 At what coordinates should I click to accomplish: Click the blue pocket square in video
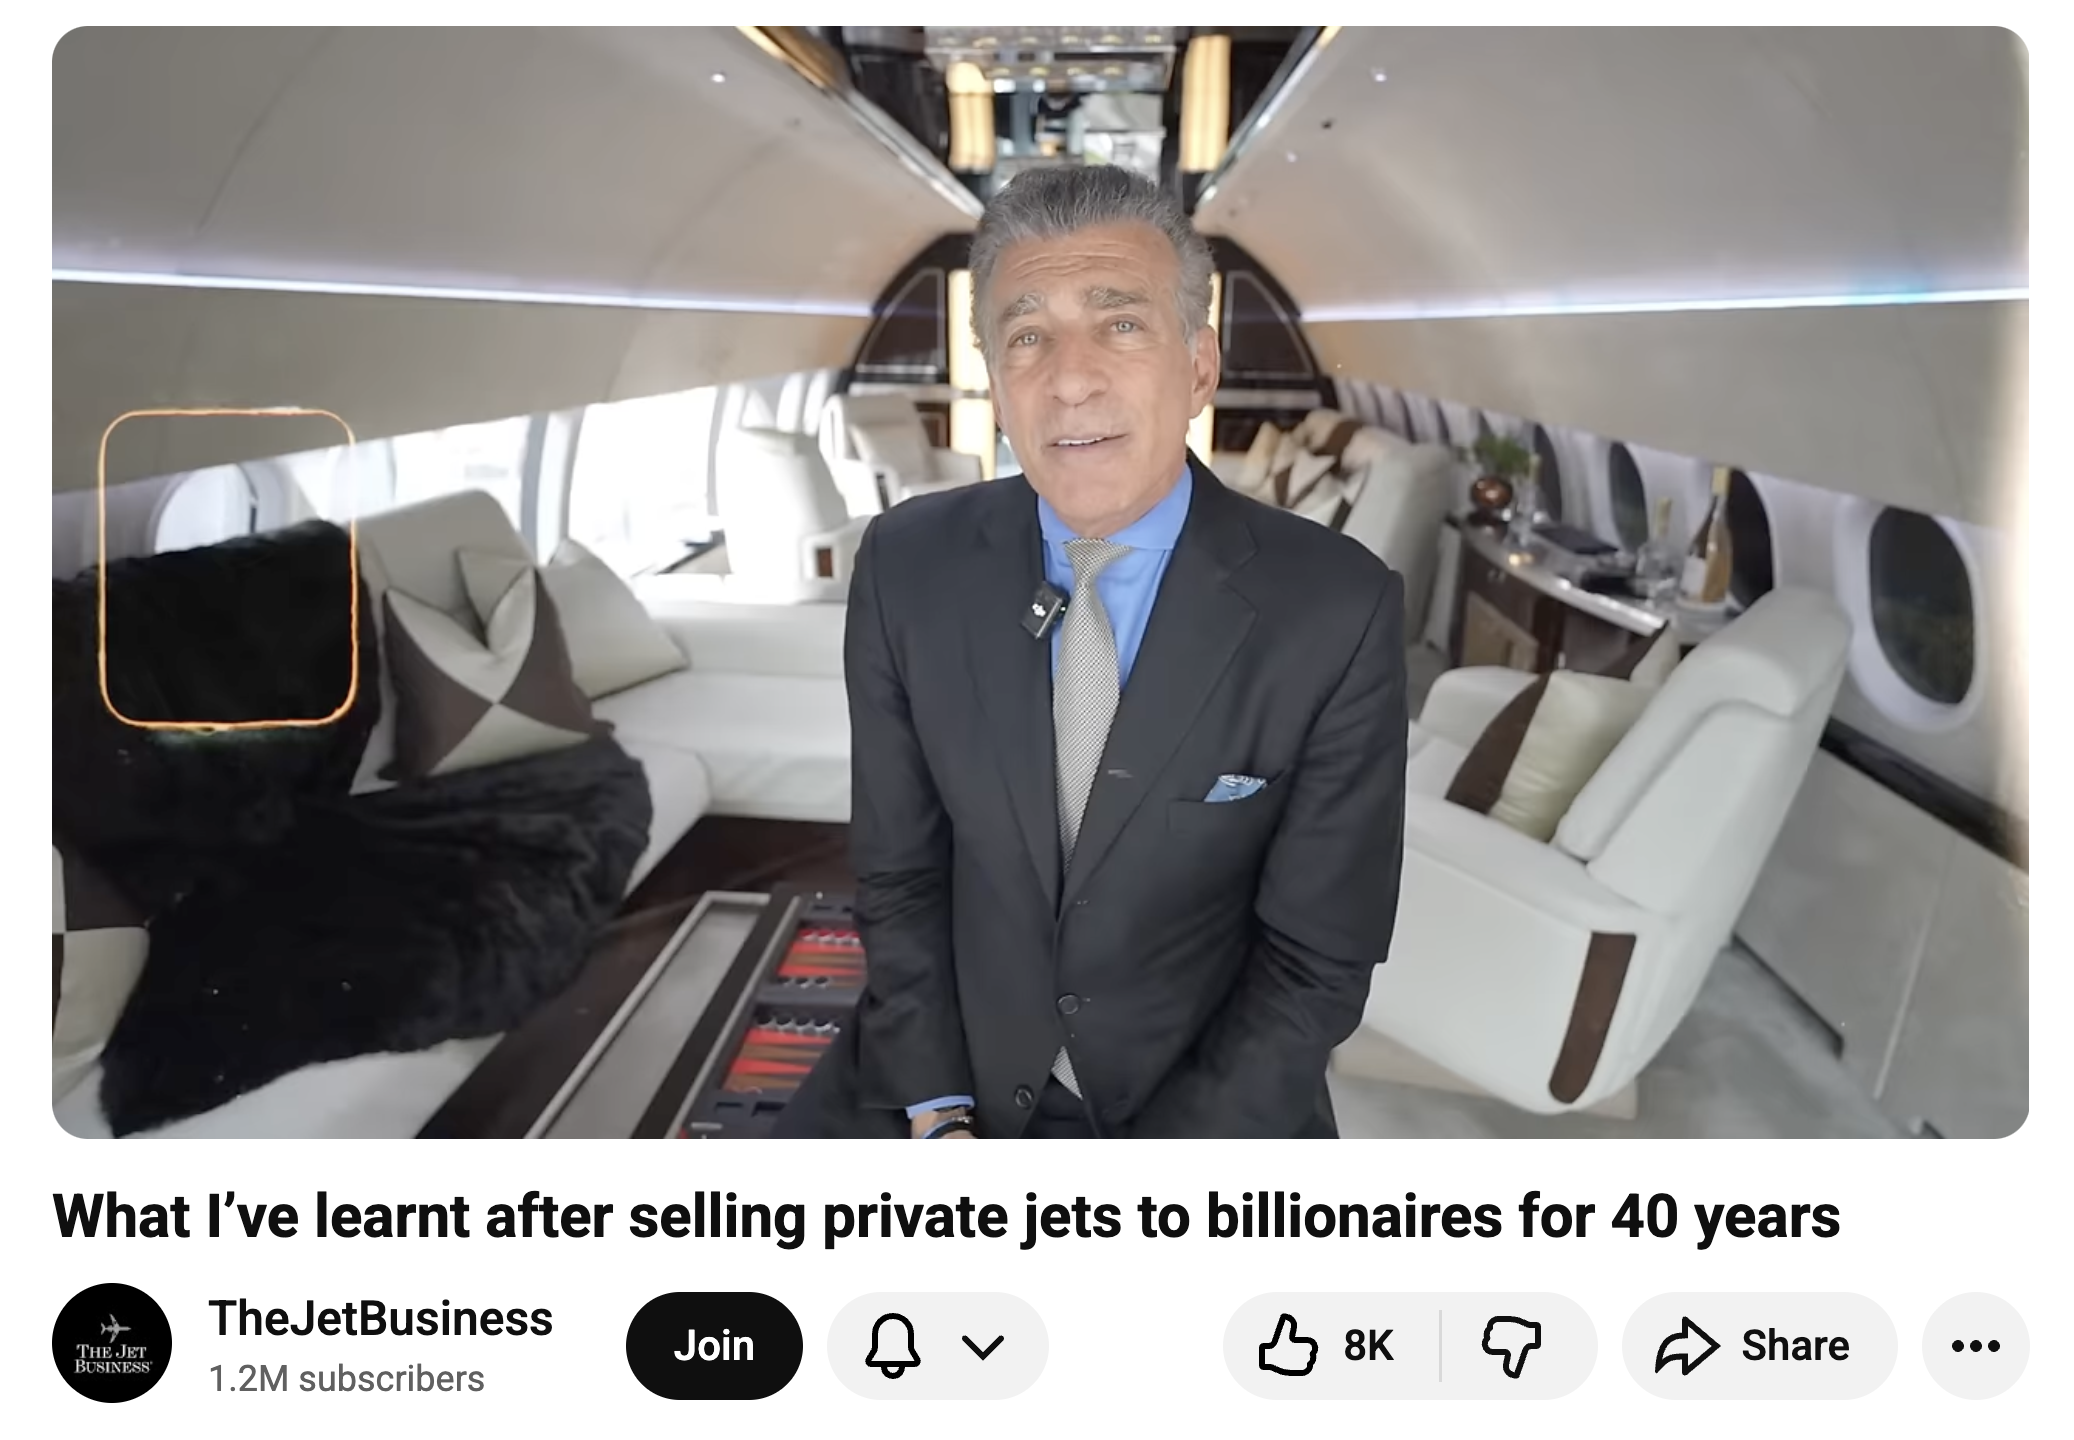[1233, 787]
